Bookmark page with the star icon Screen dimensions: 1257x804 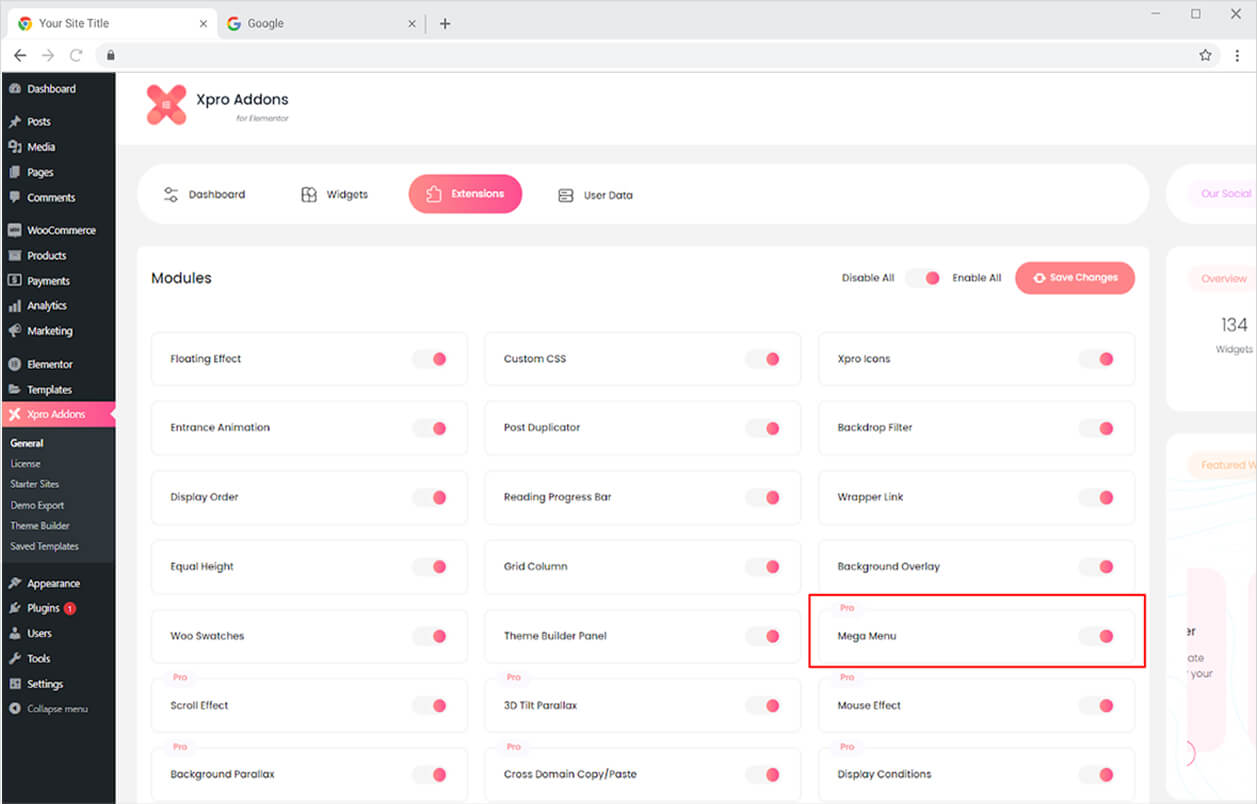[x=1205, y=55]
